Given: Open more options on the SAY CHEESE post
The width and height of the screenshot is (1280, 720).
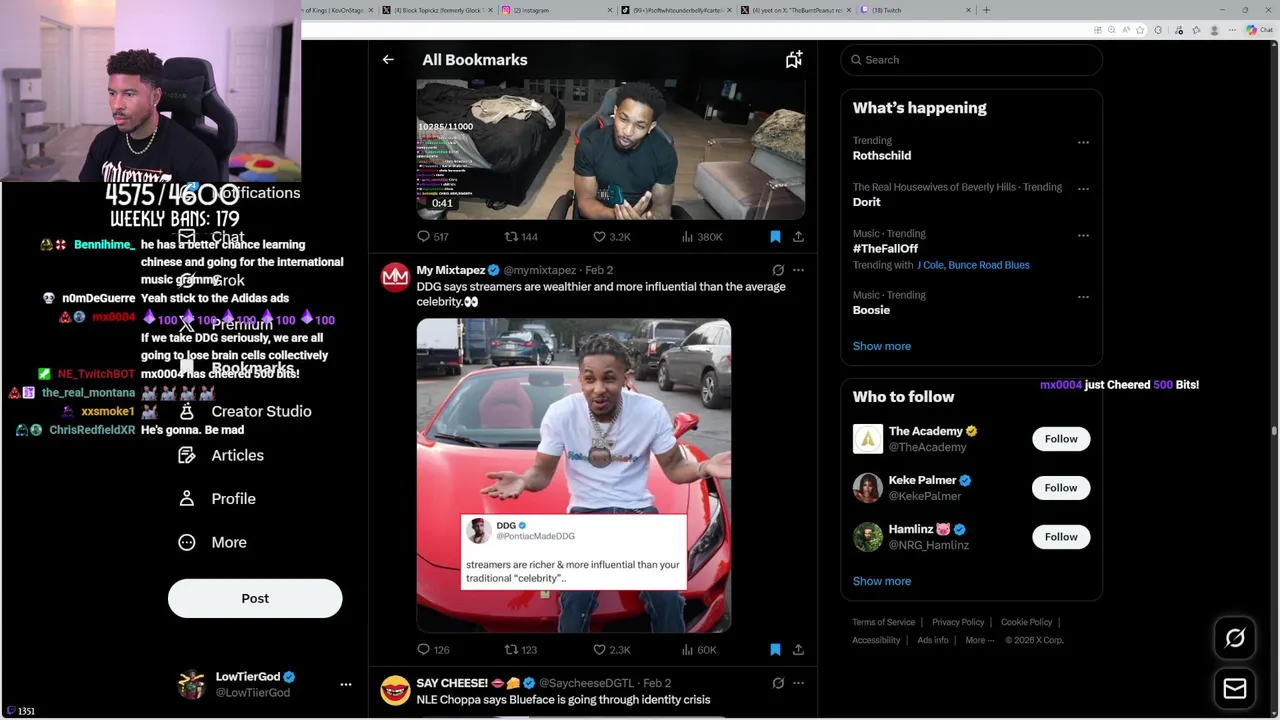Looking at the screenshot, I should coord(798,683).
